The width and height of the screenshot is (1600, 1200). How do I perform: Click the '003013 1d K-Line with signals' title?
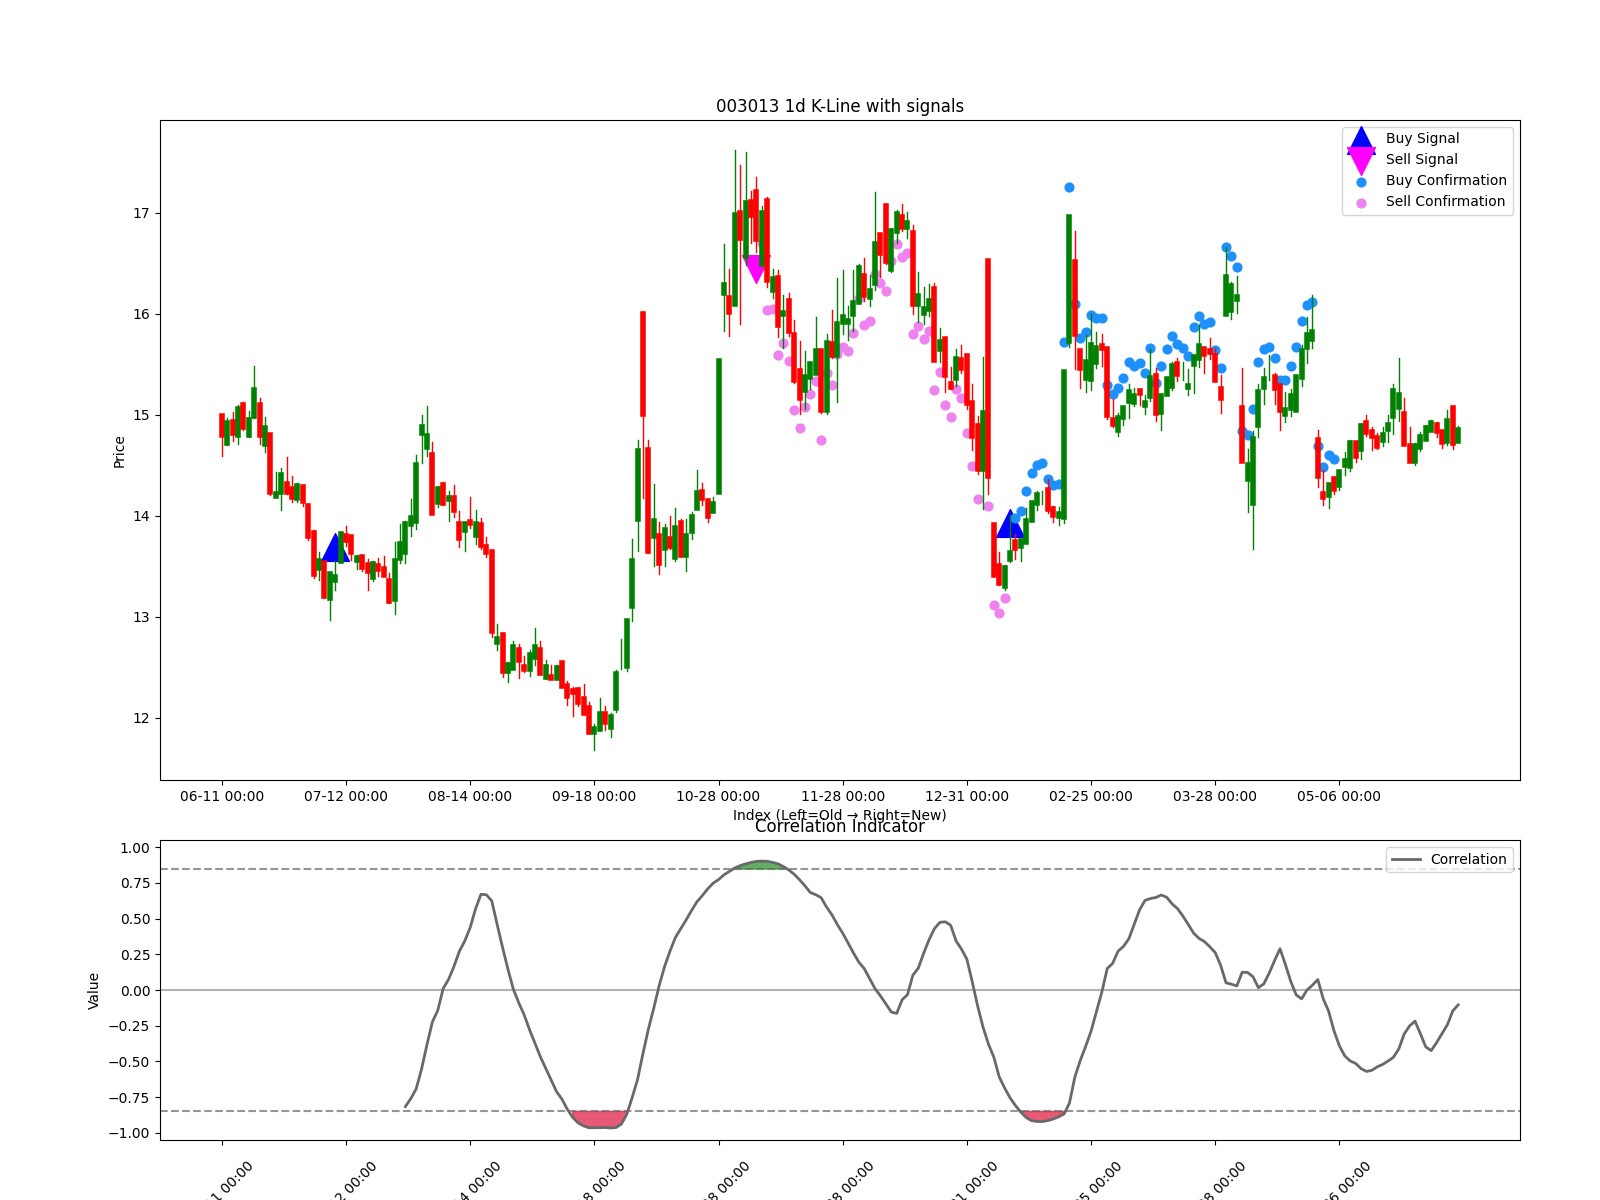(840, 106)
